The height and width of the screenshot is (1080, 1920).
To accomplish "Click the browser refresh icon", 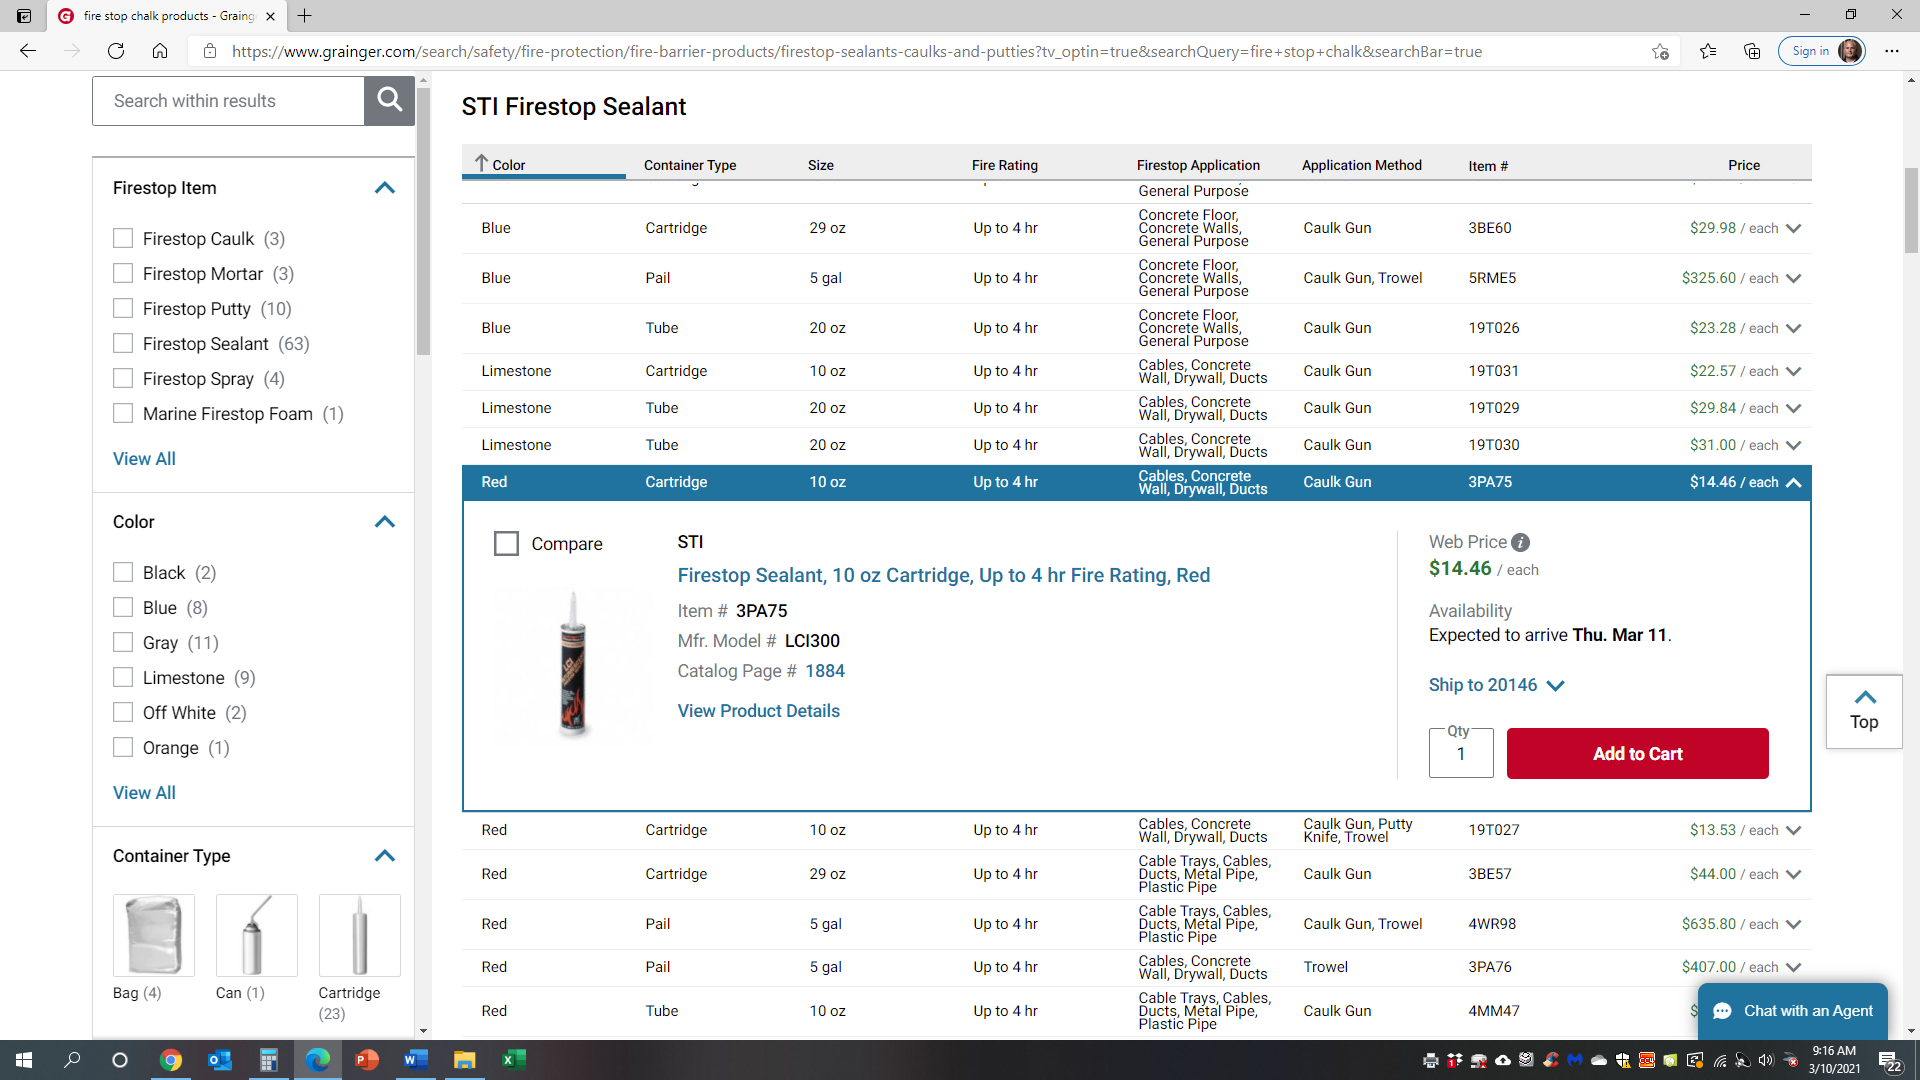I will (116, 51).
